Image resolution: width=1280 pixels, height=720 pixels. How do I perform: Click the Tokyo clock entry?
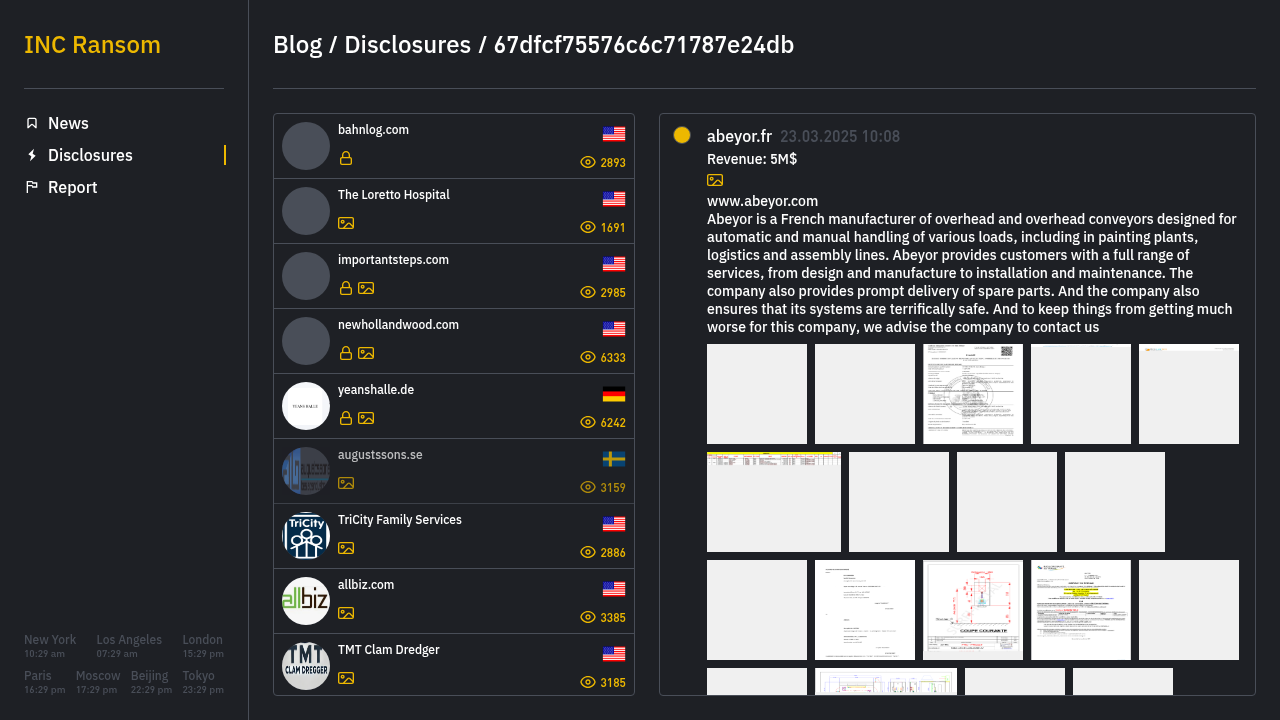(203, 682)
